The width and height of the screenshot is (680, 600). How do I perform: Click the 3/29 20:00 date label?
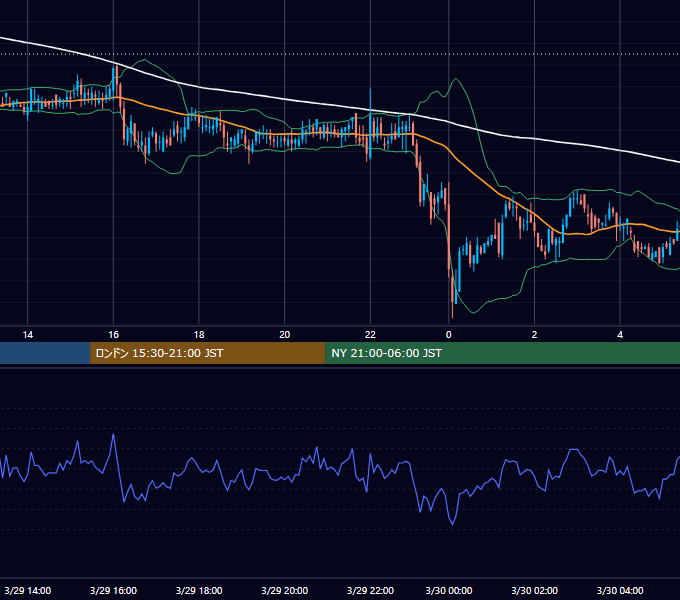click(284, 590)
